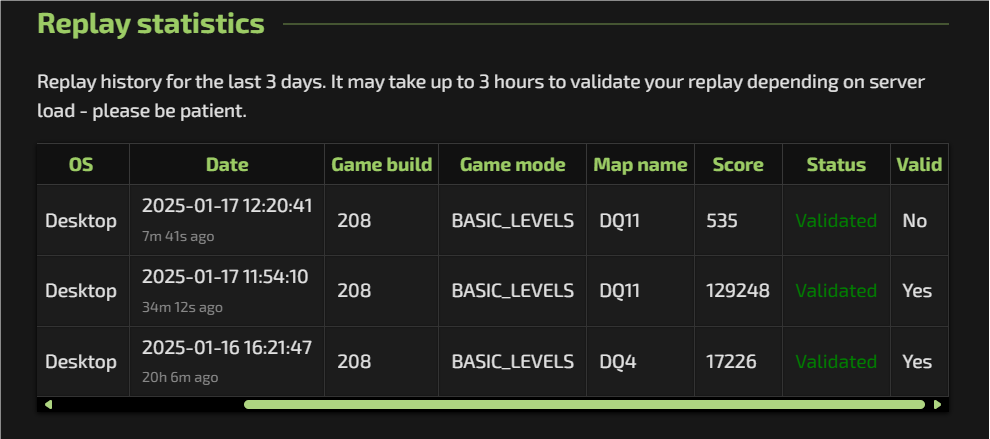Select the 2025-01-17 12:20:41 date cell
The image size is (990, 439).
pyautogui.click(x=227, y=207)
